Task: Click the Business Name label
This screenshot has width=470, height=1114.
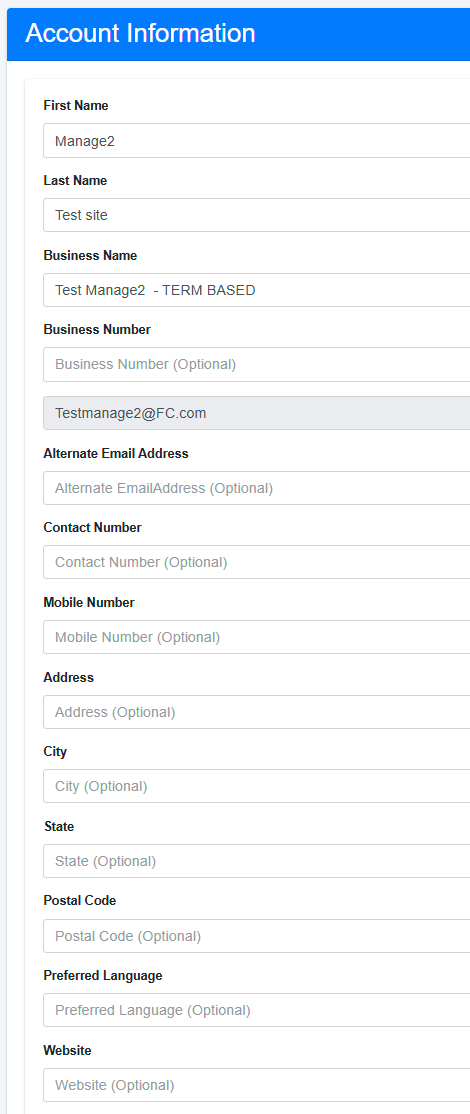Action: click(90, 255)
